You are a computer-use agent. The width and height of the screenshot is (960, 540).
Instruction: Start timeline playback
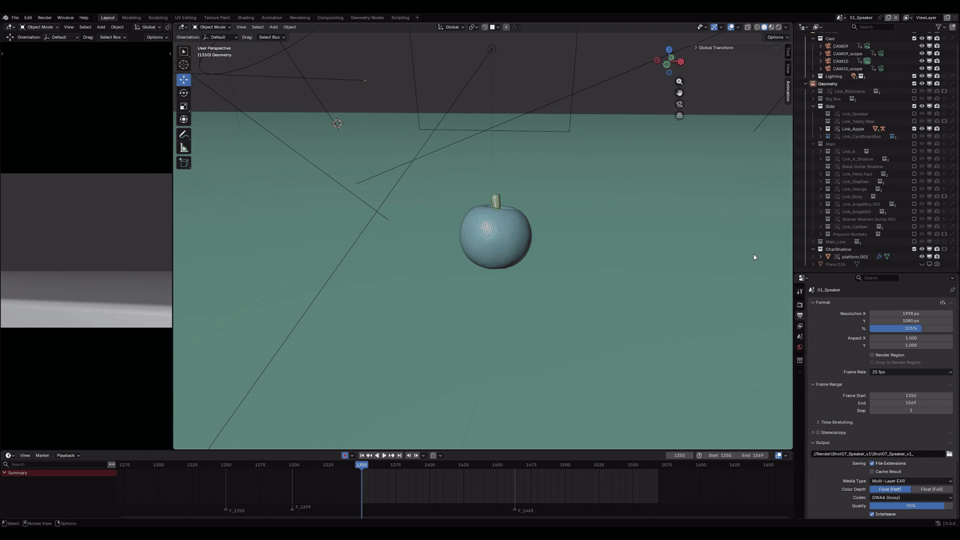tap(384, 456)
